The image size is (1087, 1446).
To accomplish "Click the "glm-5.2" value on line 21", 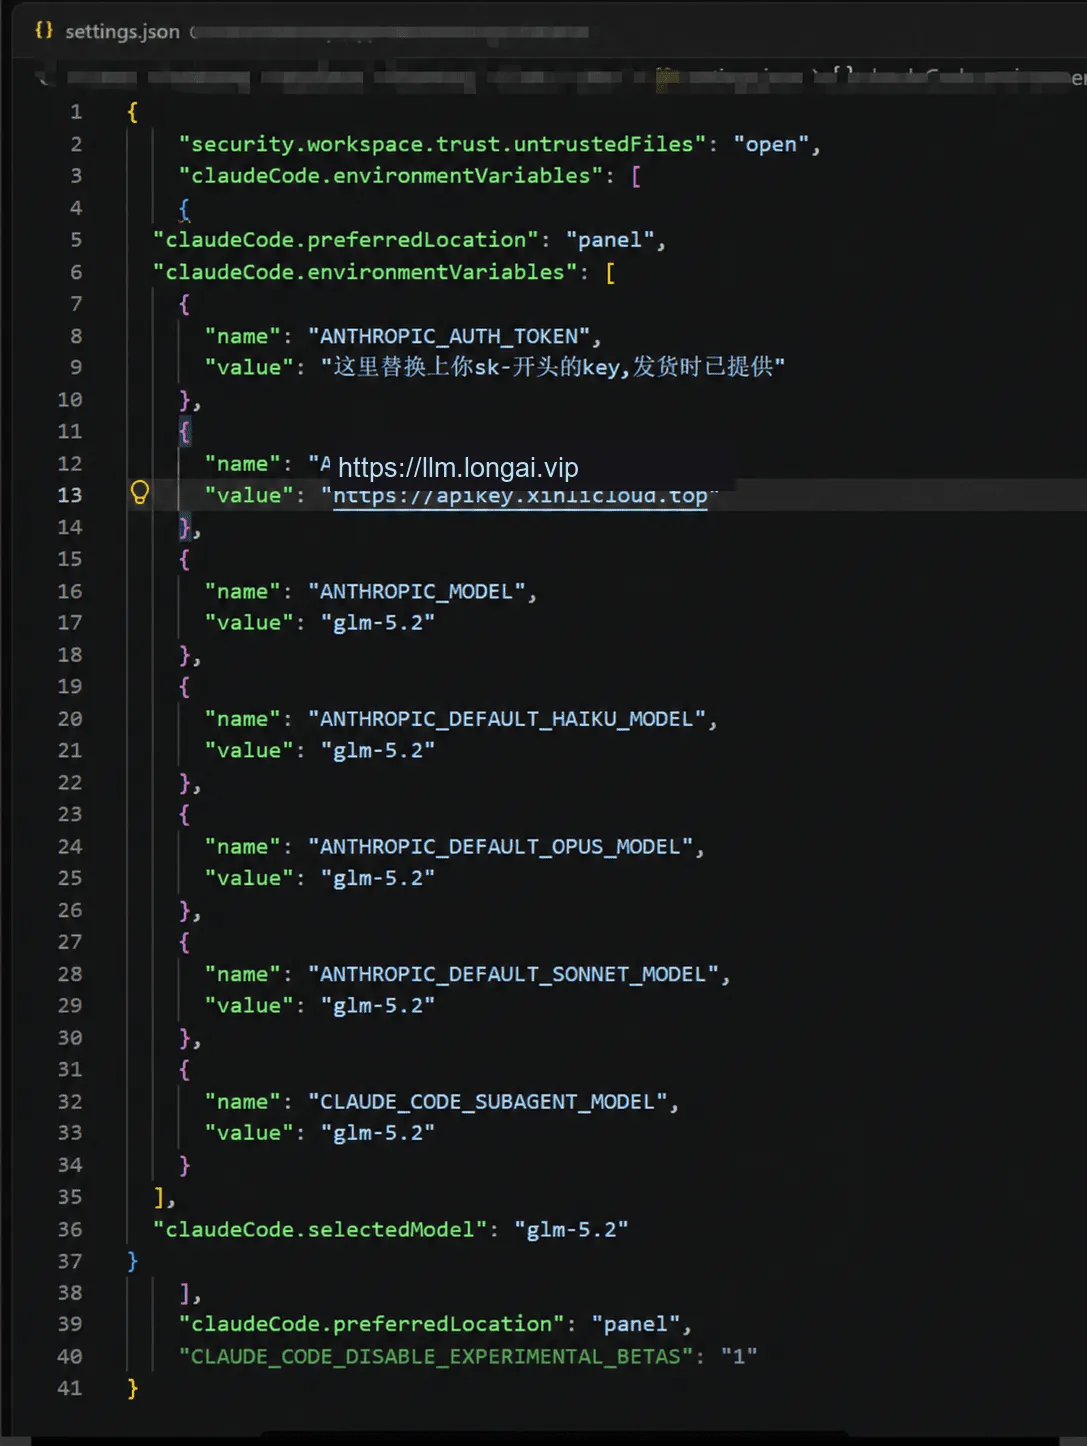I will (378, 750).
